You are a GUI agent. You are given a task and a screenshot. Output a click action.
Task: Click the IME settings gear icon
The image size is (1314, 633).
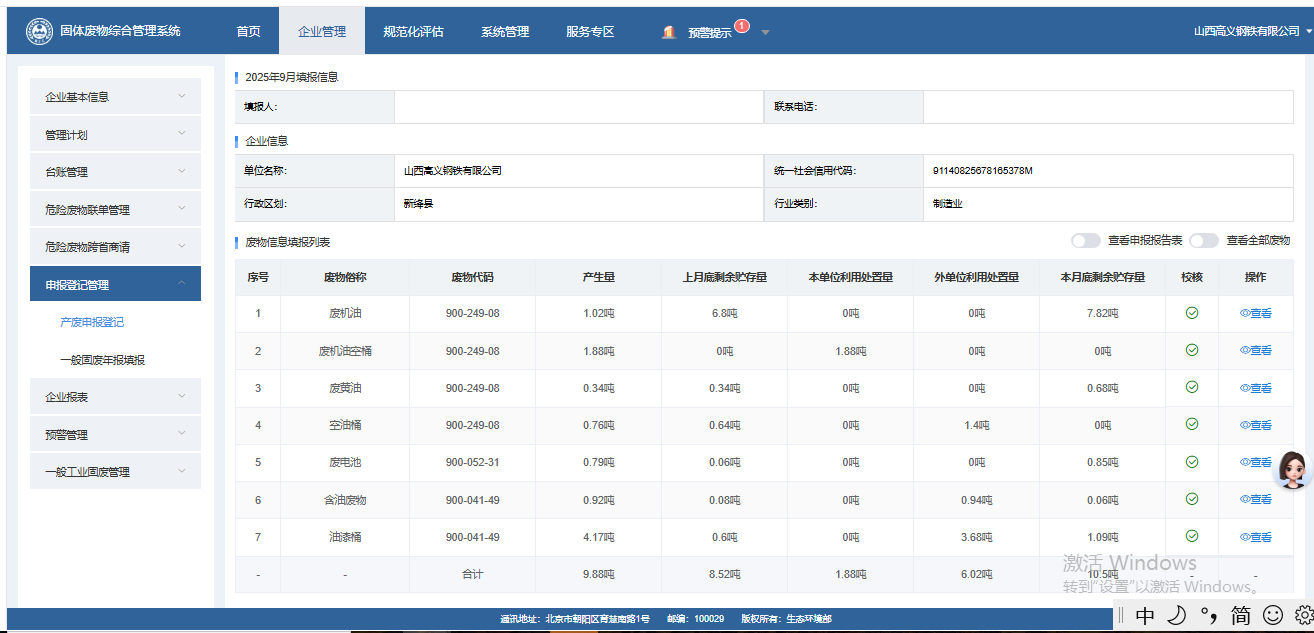(x=1303, y=614)
